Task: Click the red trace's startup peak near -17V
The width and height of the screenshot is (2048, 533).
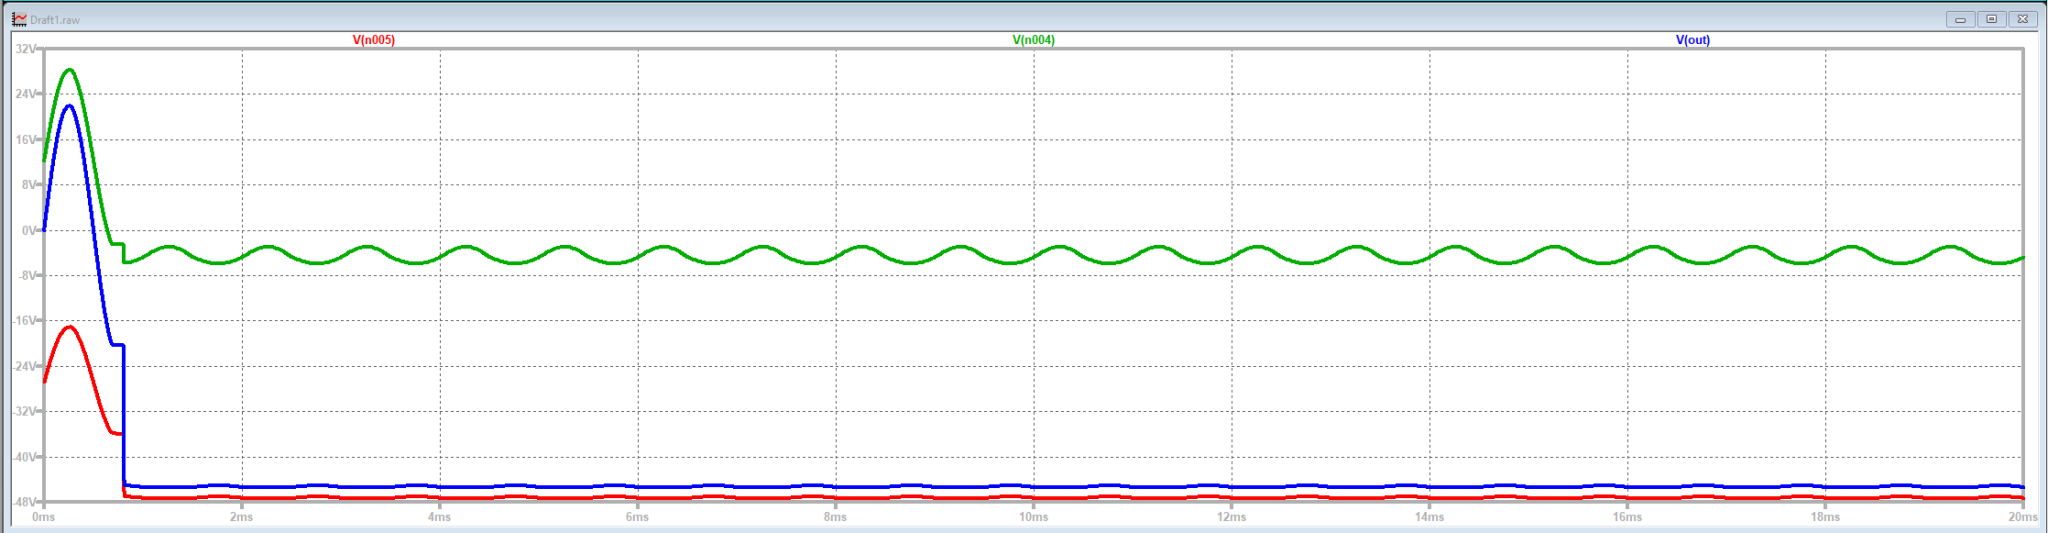Action: pos(69,327)
